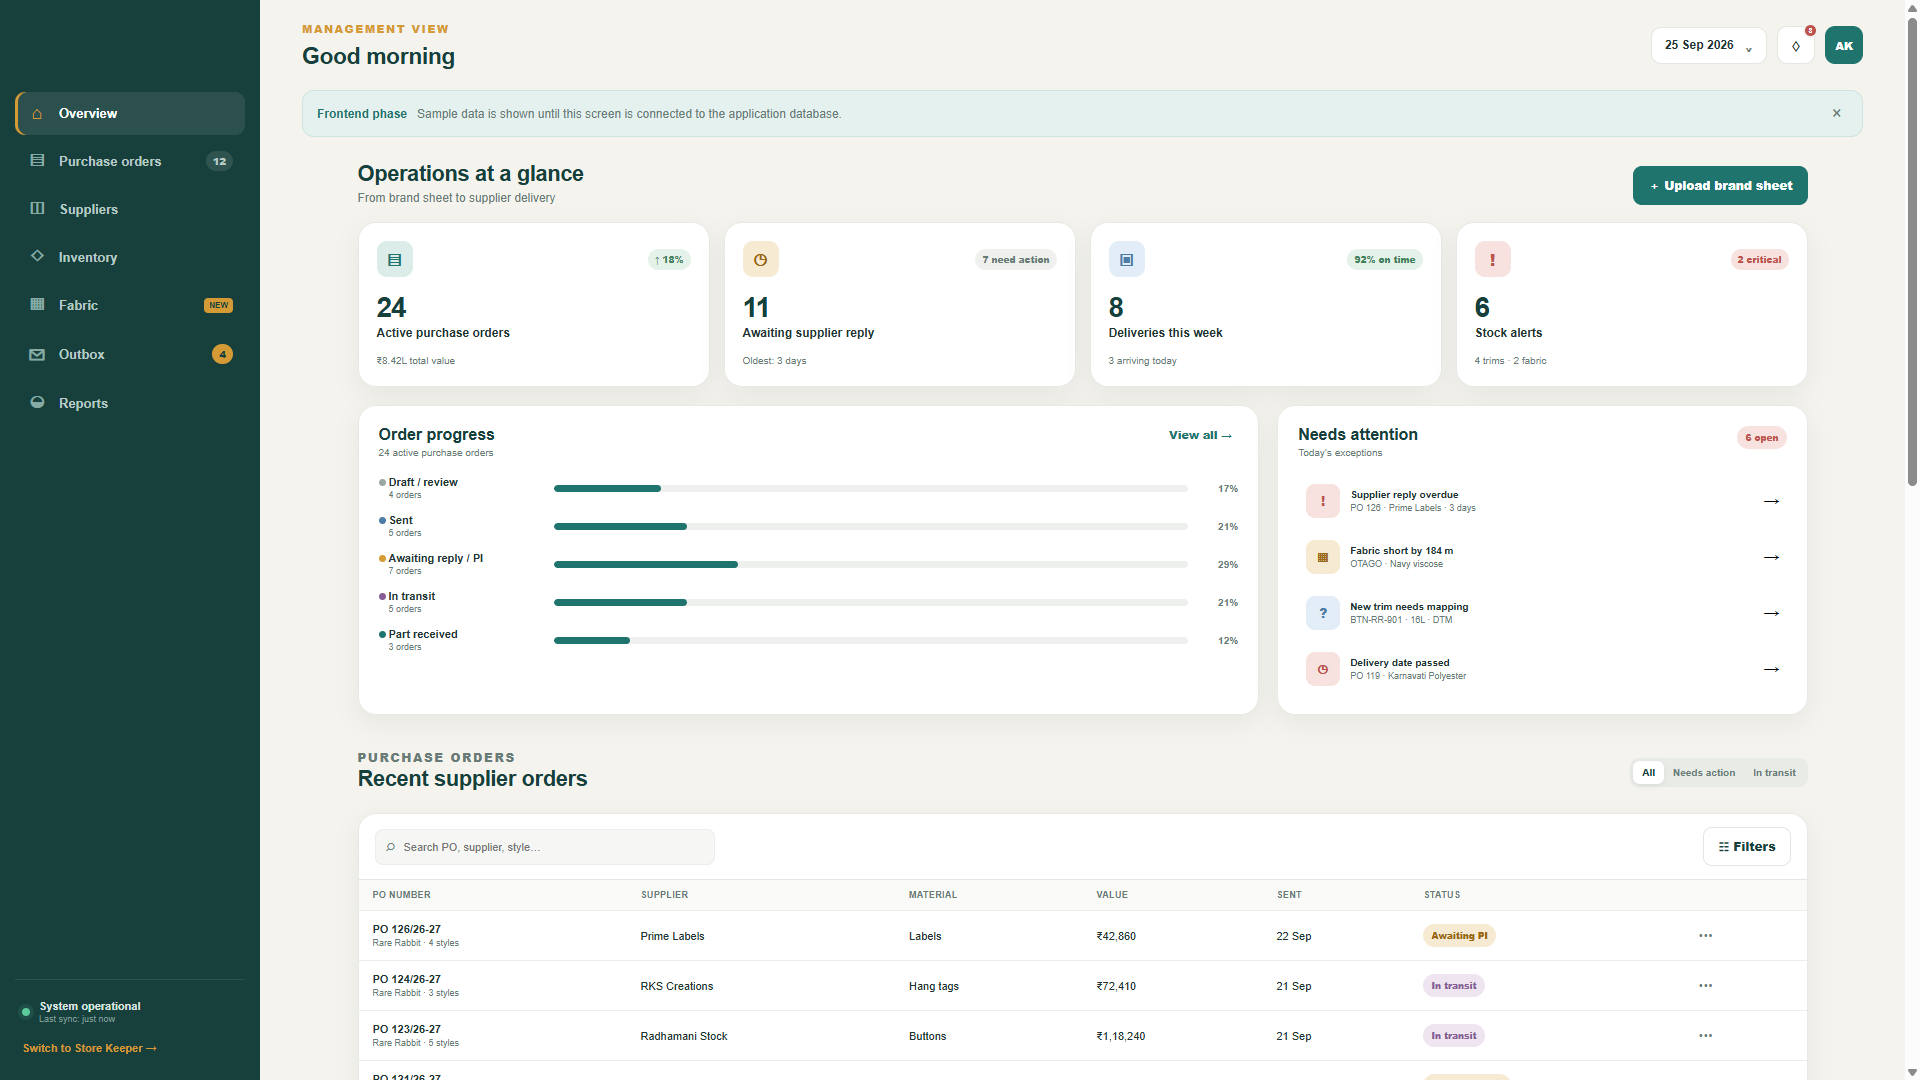The image size is (1920, 1080).
Task: Select the In transit filter tab
Action: point(1774,772)
